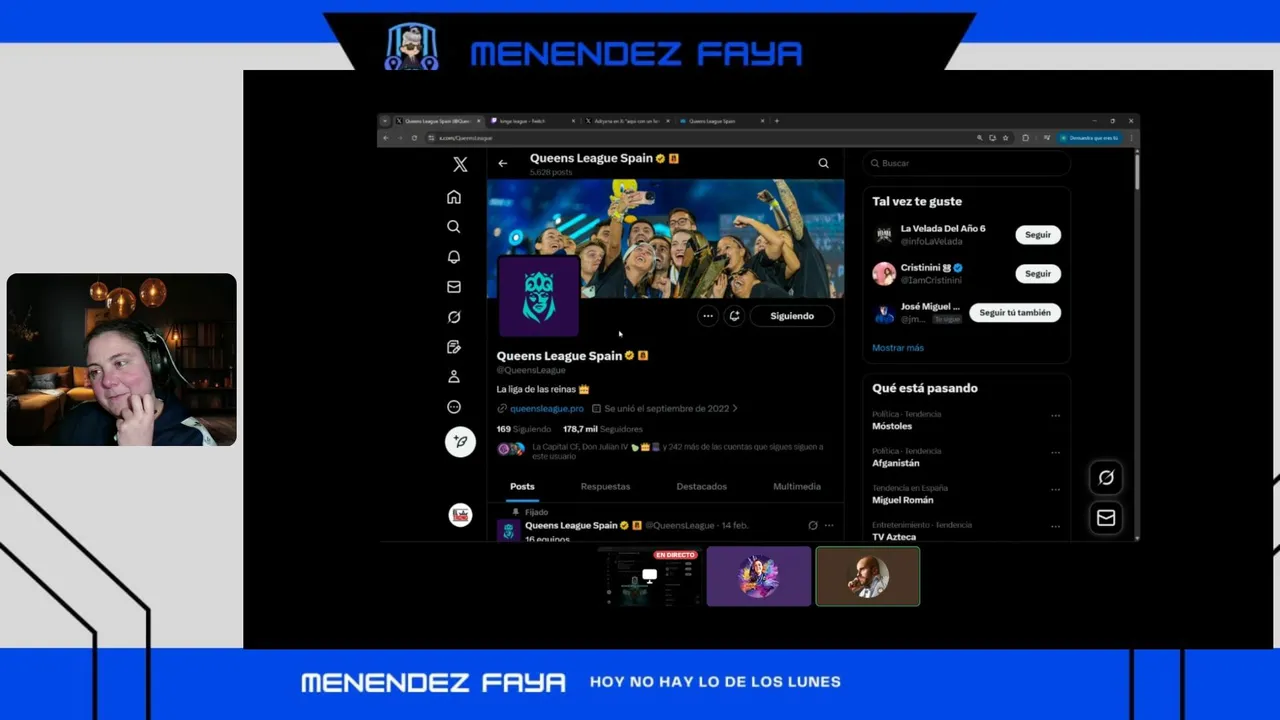Screen dimensions: 1280x720
Task: Go back with the profile arrow
Action: click(503, 163)
